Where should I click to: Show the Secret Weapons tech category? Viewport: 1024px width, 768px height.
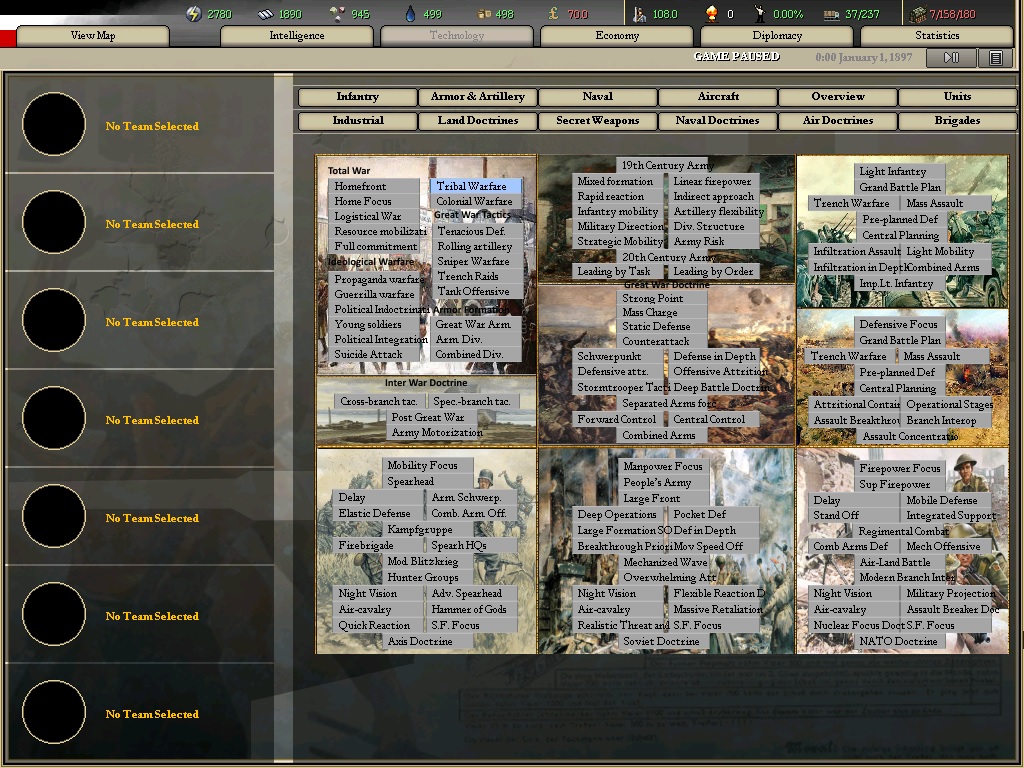(598, 121)
